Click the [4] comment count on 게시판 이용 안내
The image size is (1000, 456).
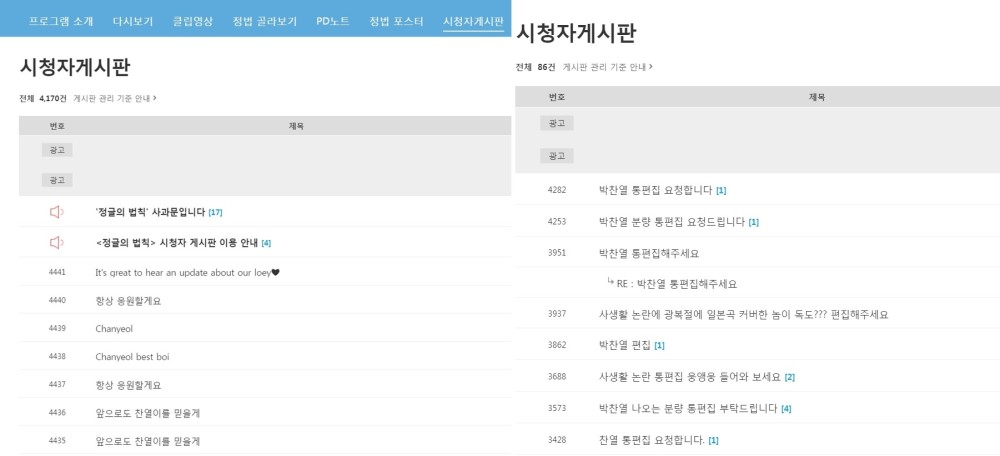pos(266,243)
